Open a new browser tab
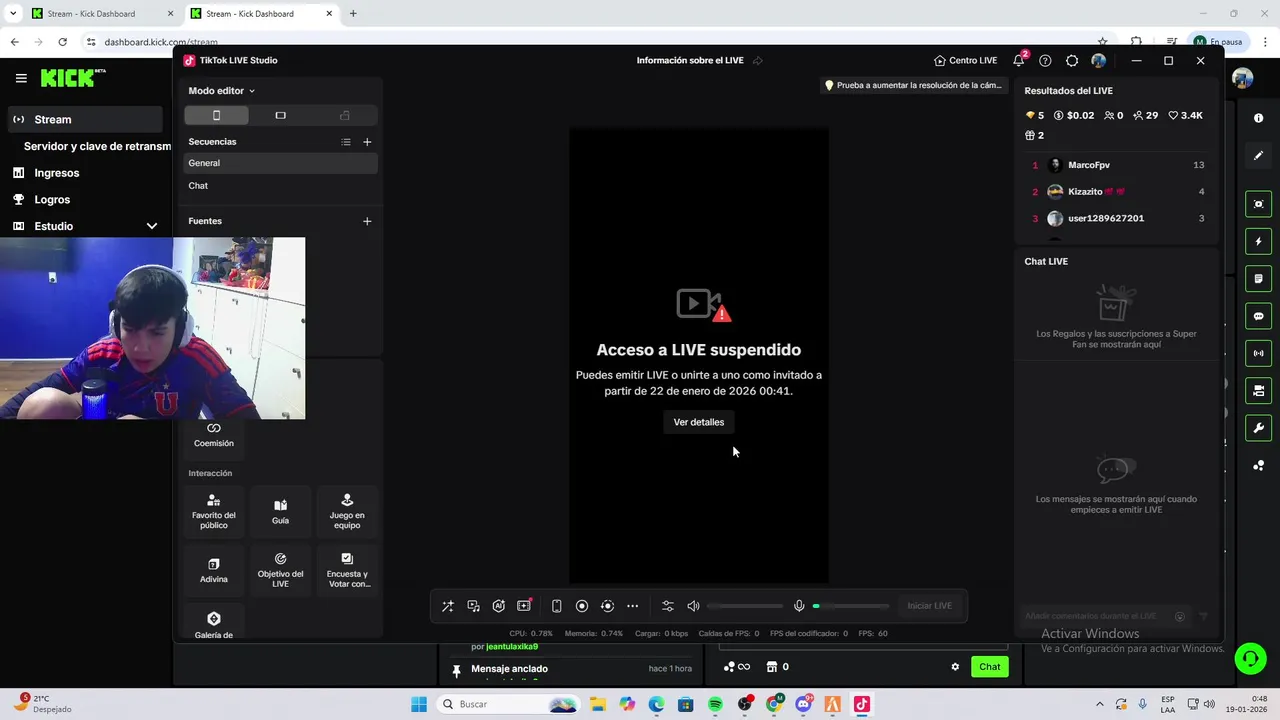 click(353, 14)
